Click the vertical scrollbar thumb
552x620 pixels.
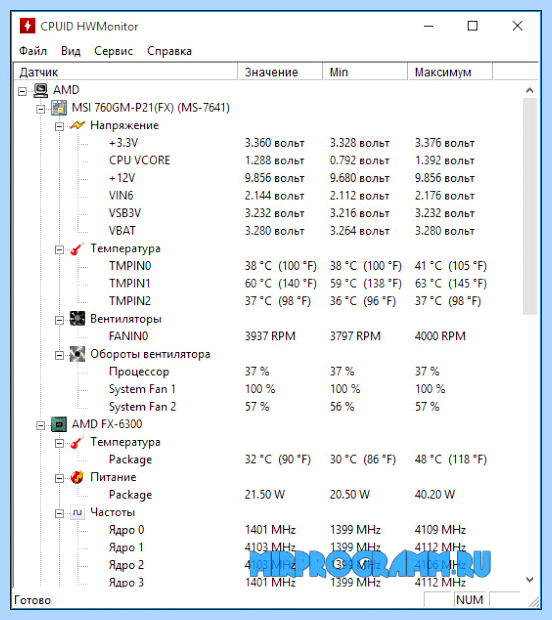(530, 206)
